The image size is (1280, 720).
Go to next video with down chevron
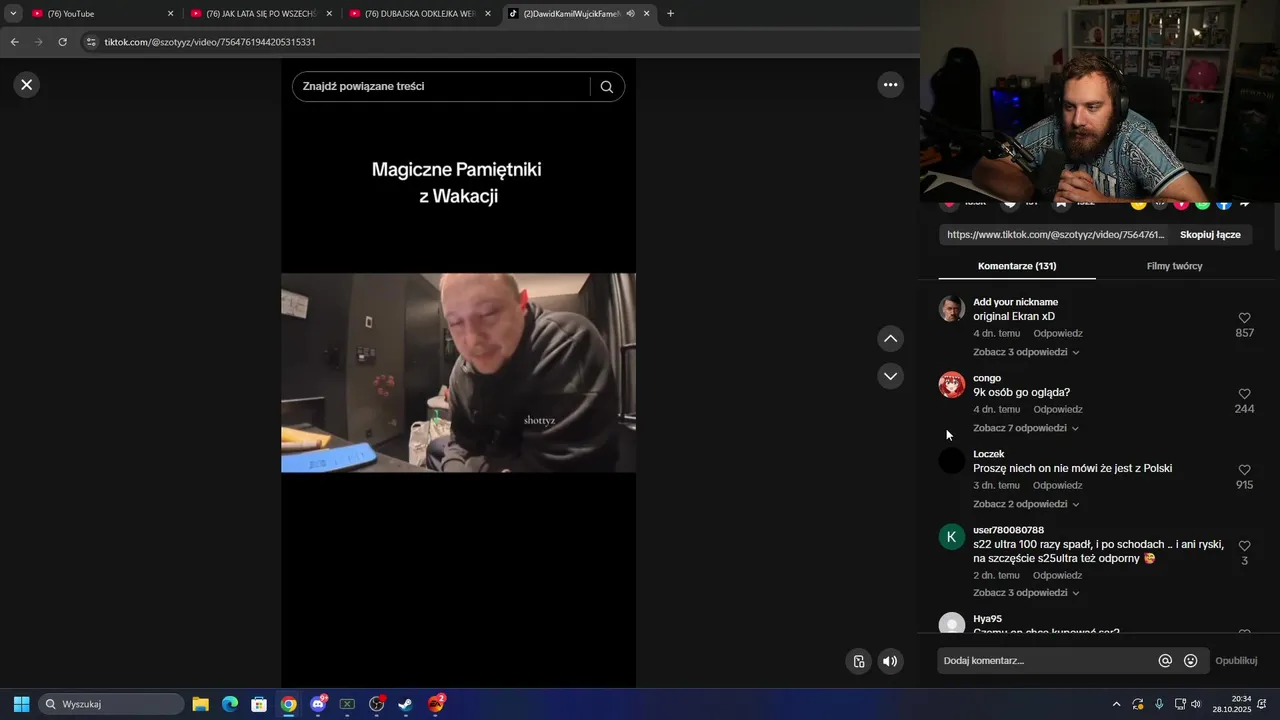(890, 376)
